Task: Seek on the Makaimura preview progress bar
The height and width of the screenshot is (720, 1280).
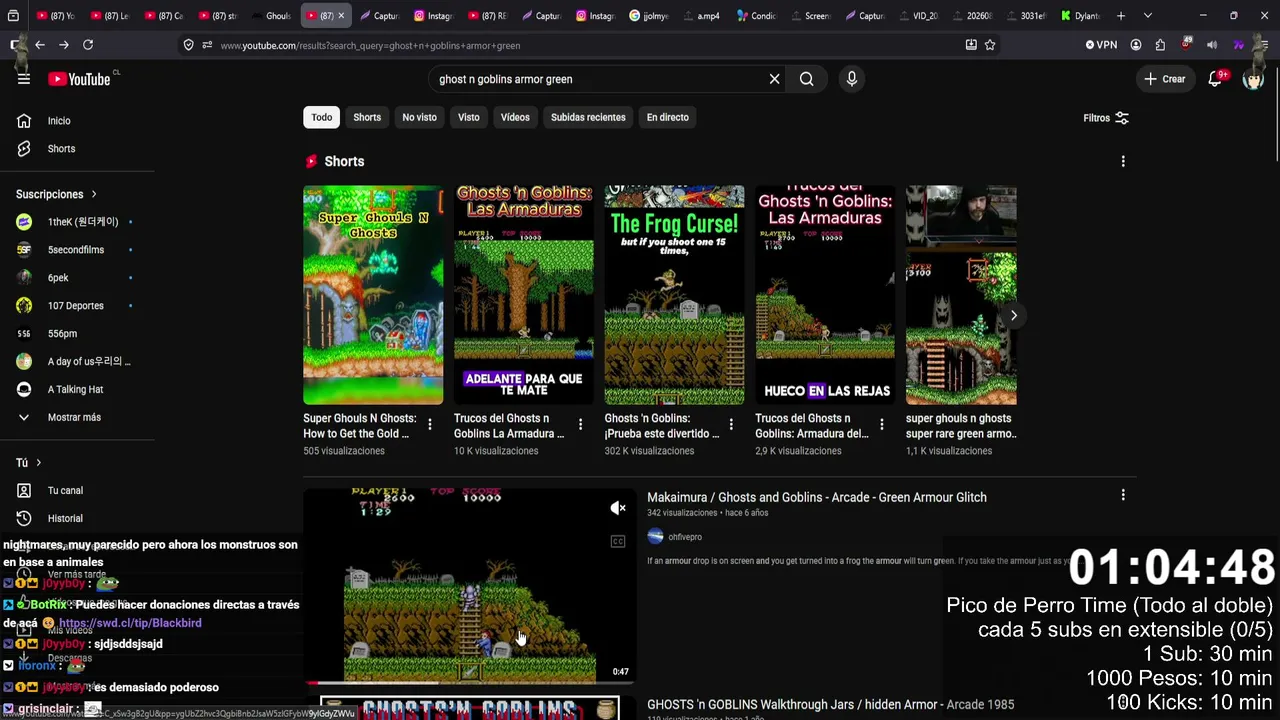Action: (470, 683)
